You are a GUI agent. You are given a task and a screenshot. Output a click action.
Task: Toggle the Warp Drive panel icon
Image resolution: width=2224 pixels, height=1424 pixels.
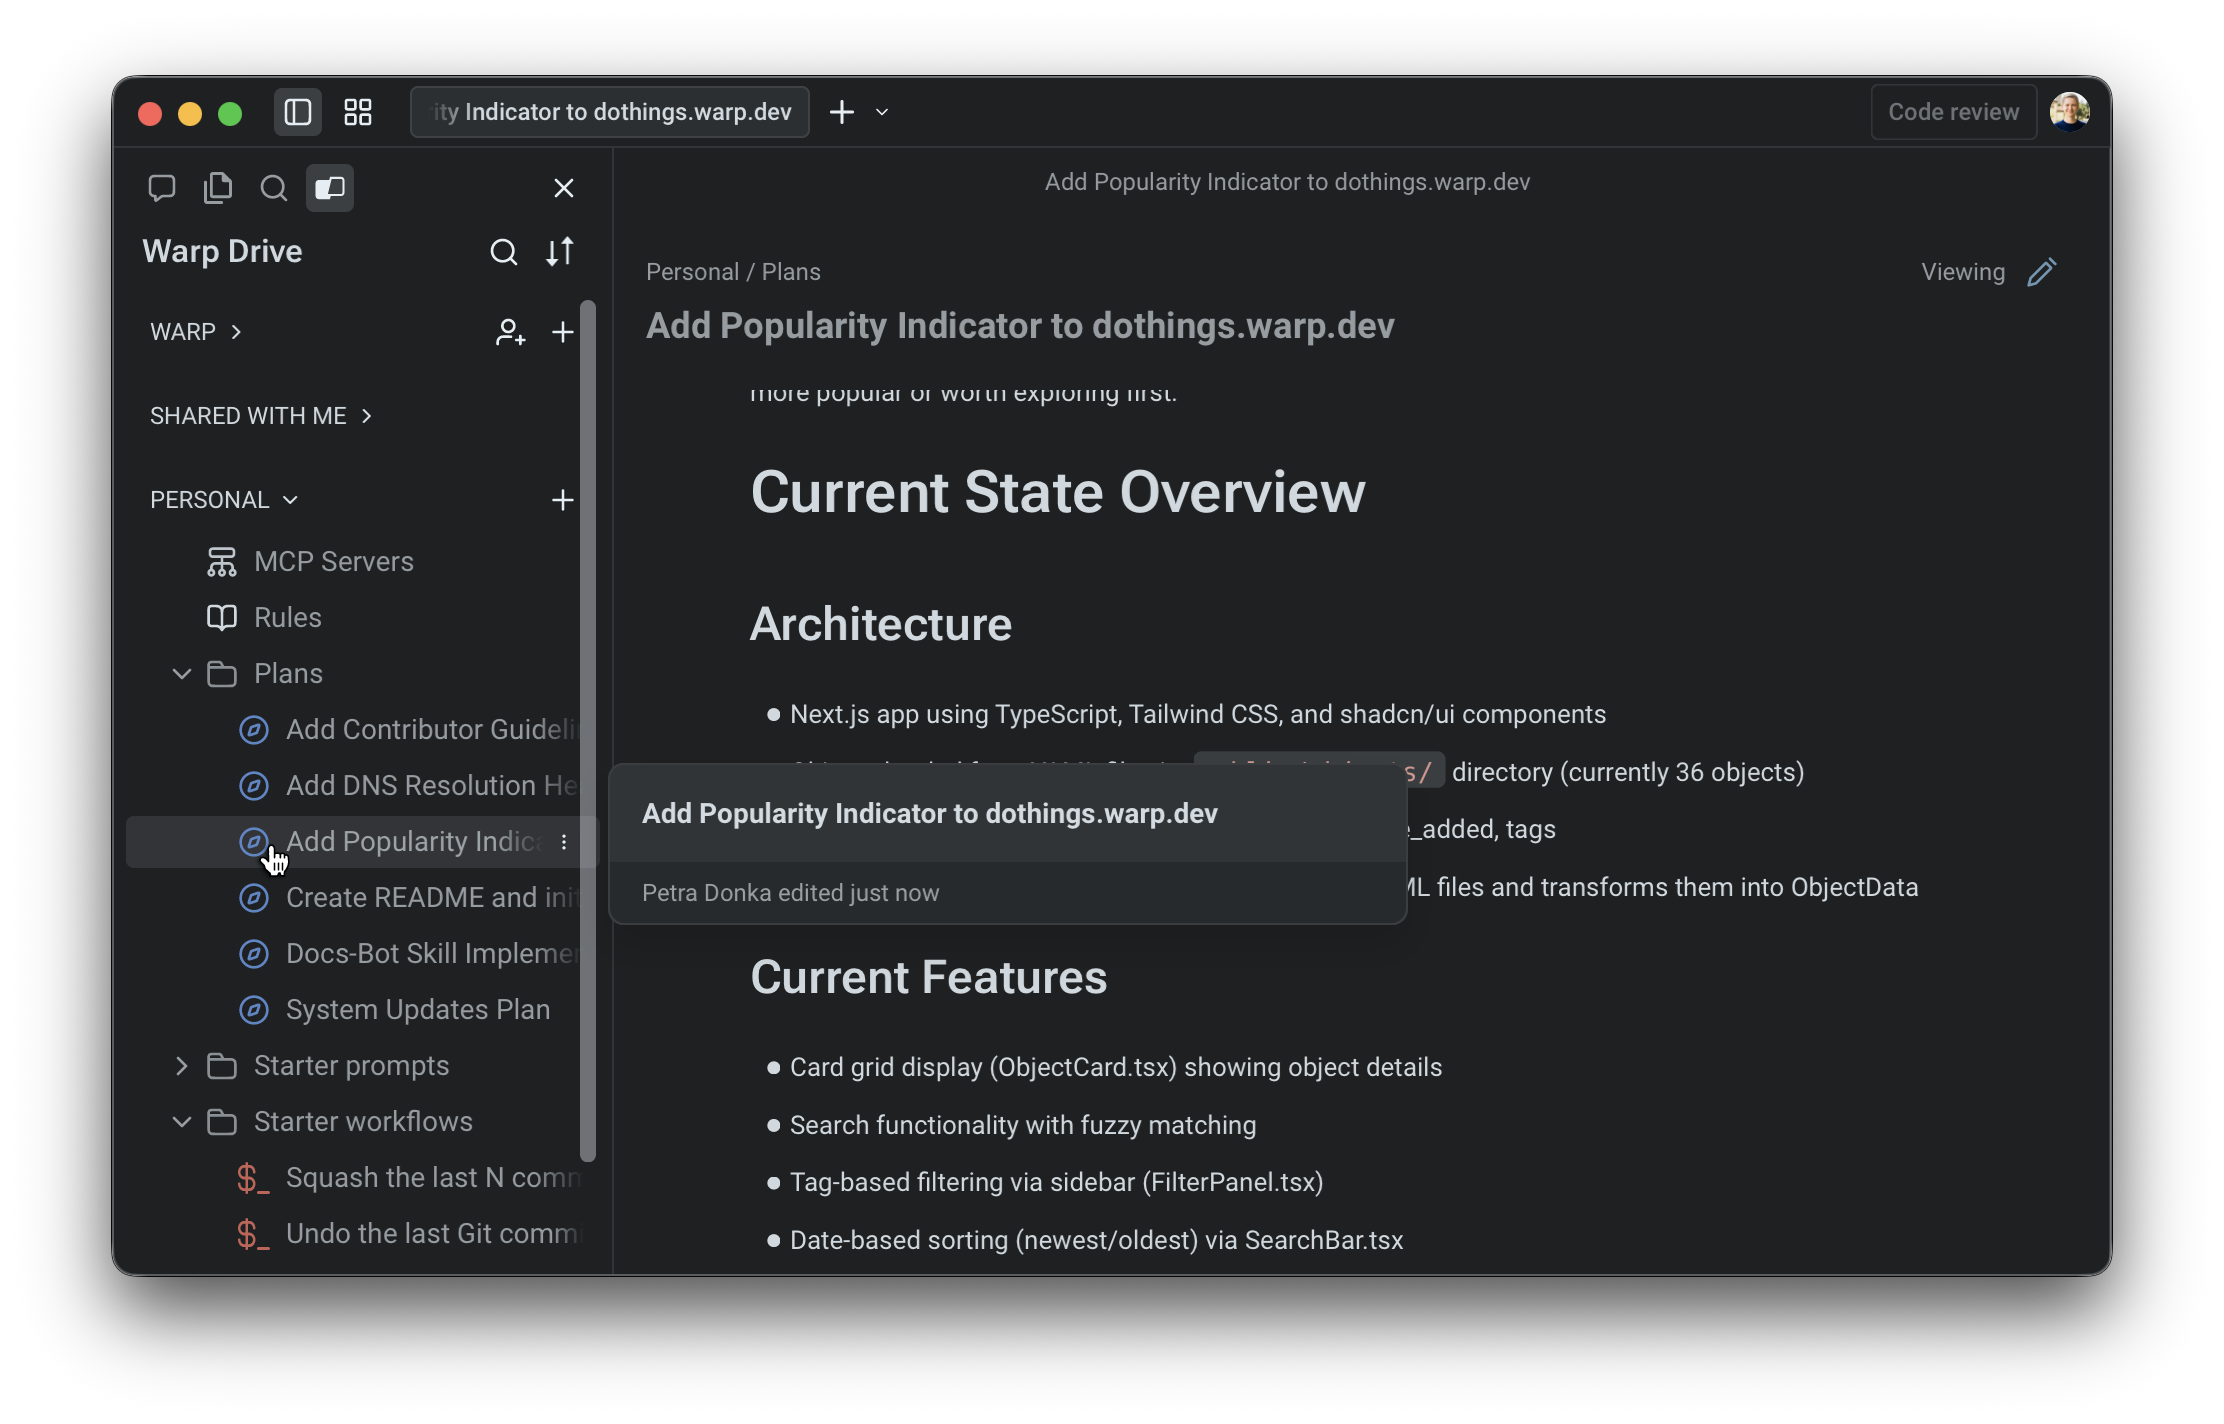coord(329,188)
